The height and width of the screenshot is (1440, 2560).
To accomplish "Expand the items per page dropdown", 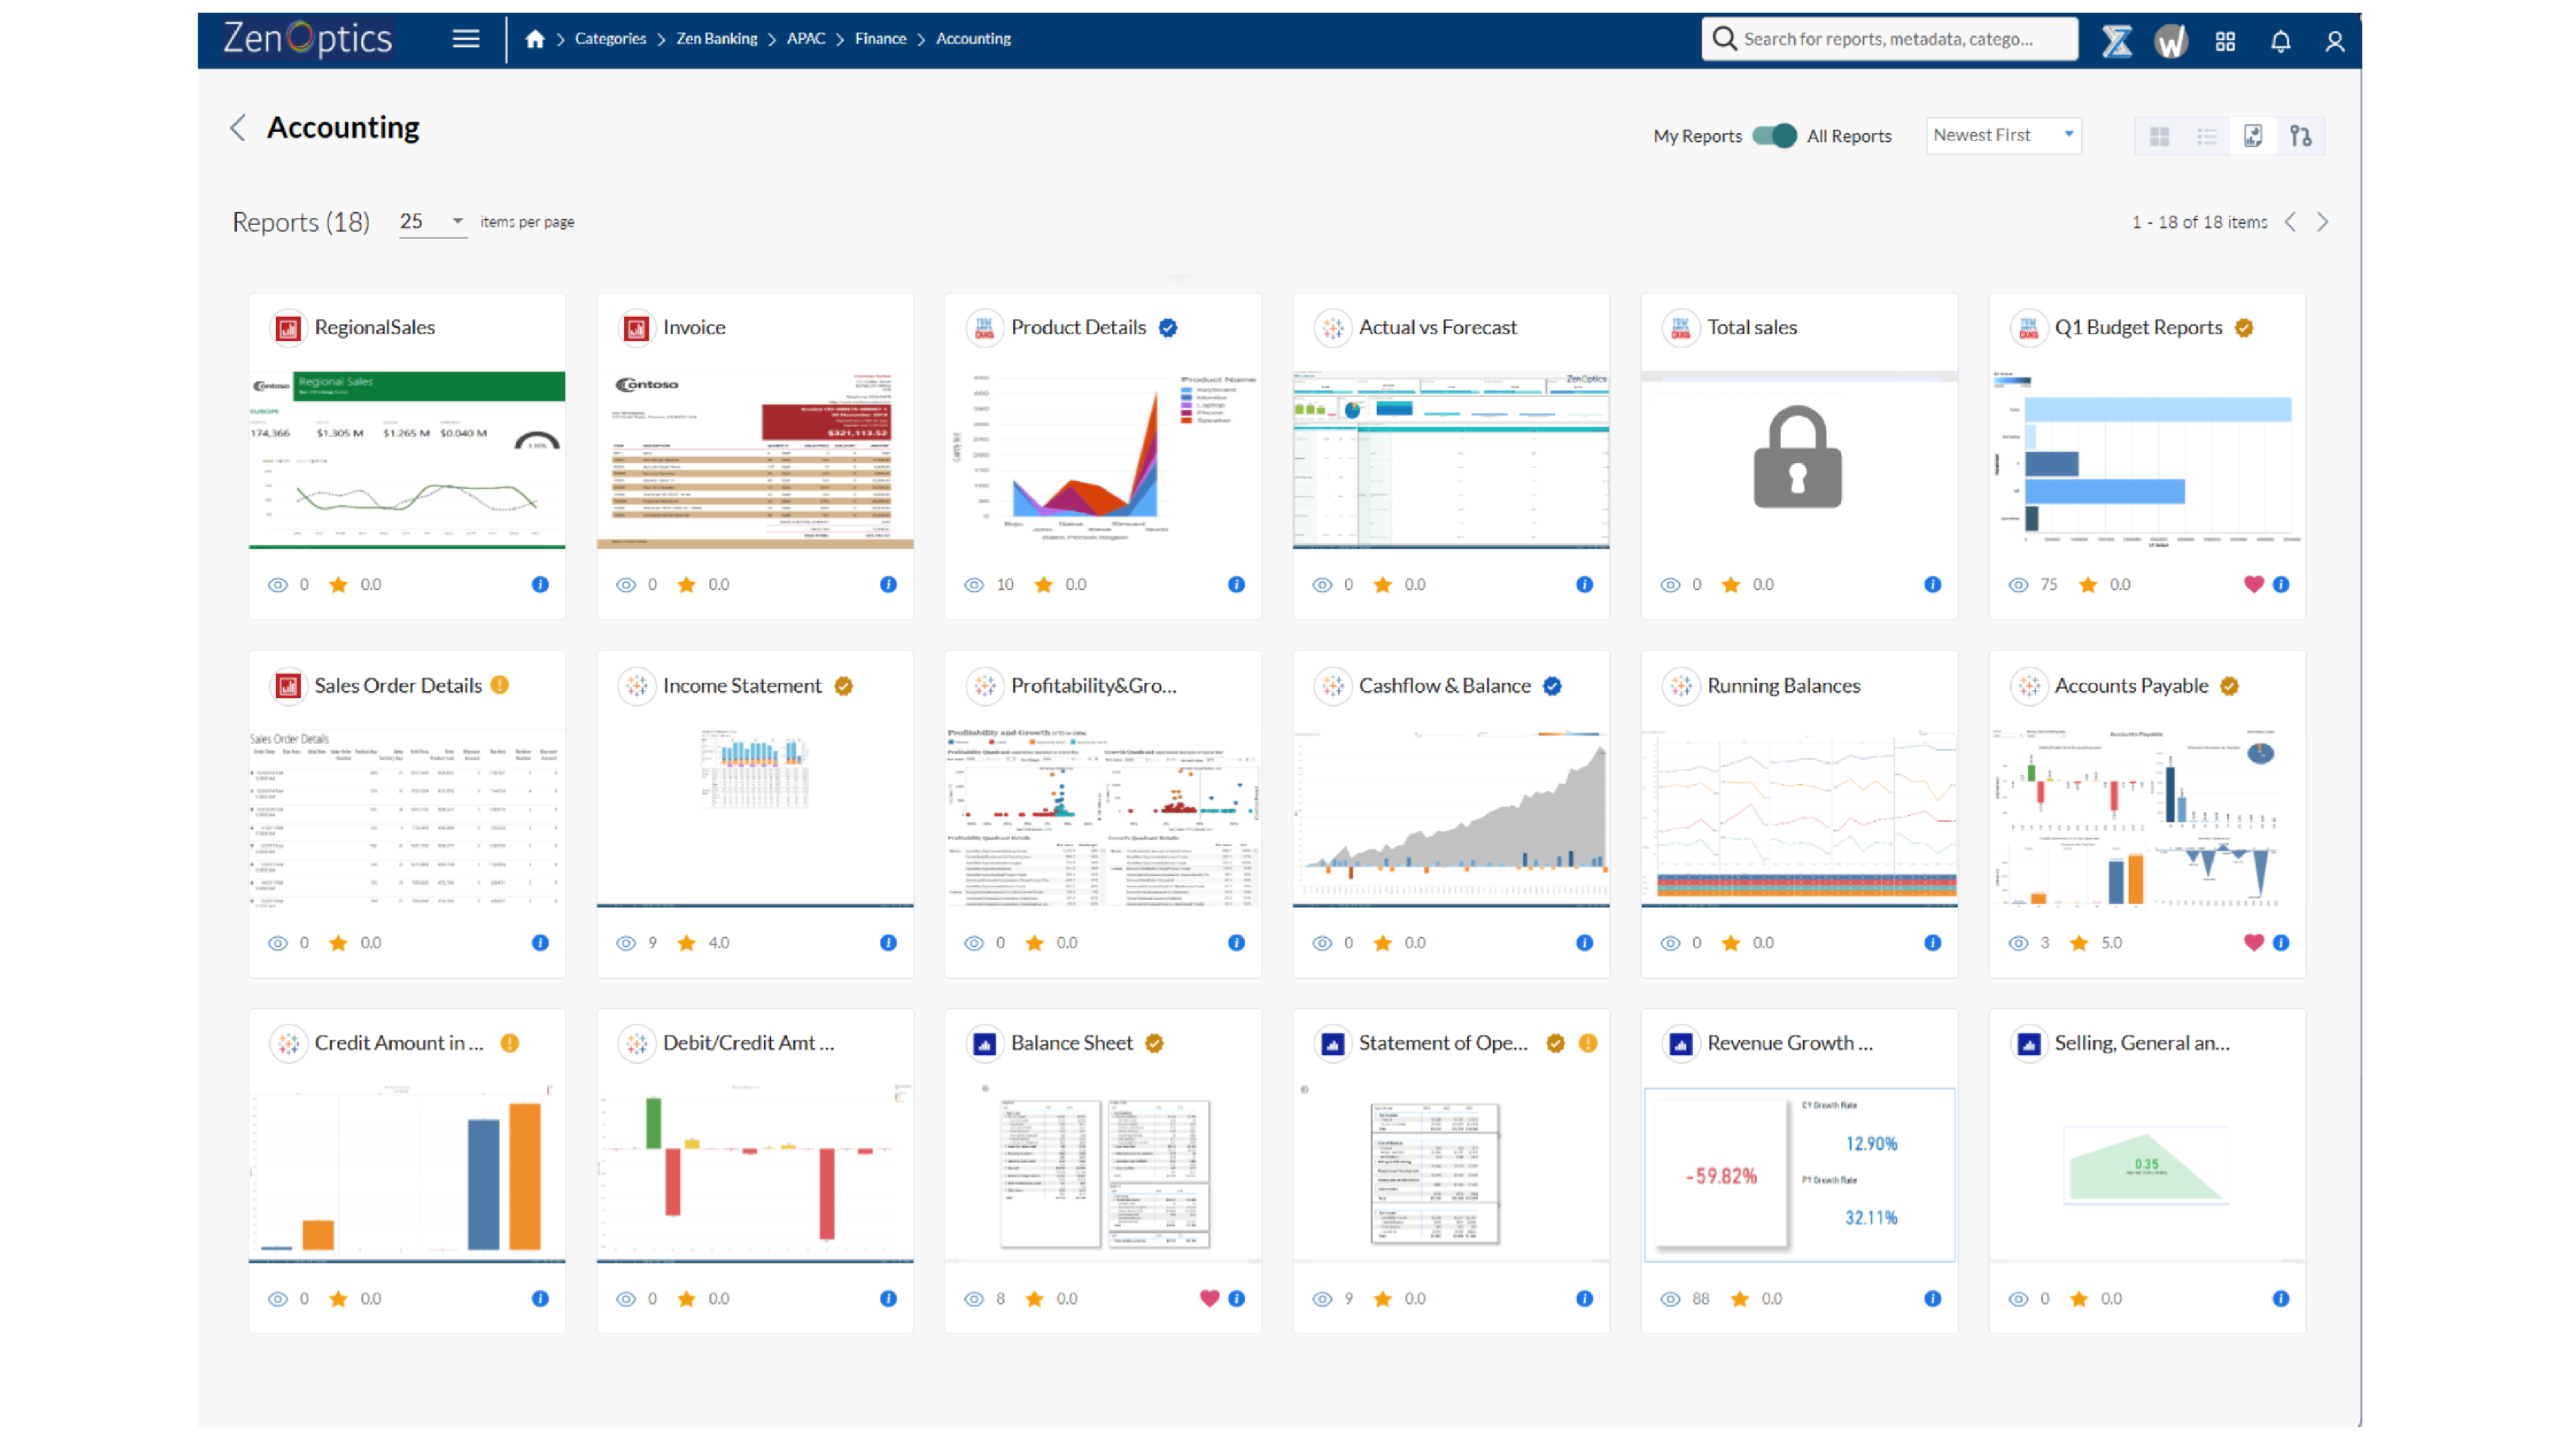I will point(432,221).
